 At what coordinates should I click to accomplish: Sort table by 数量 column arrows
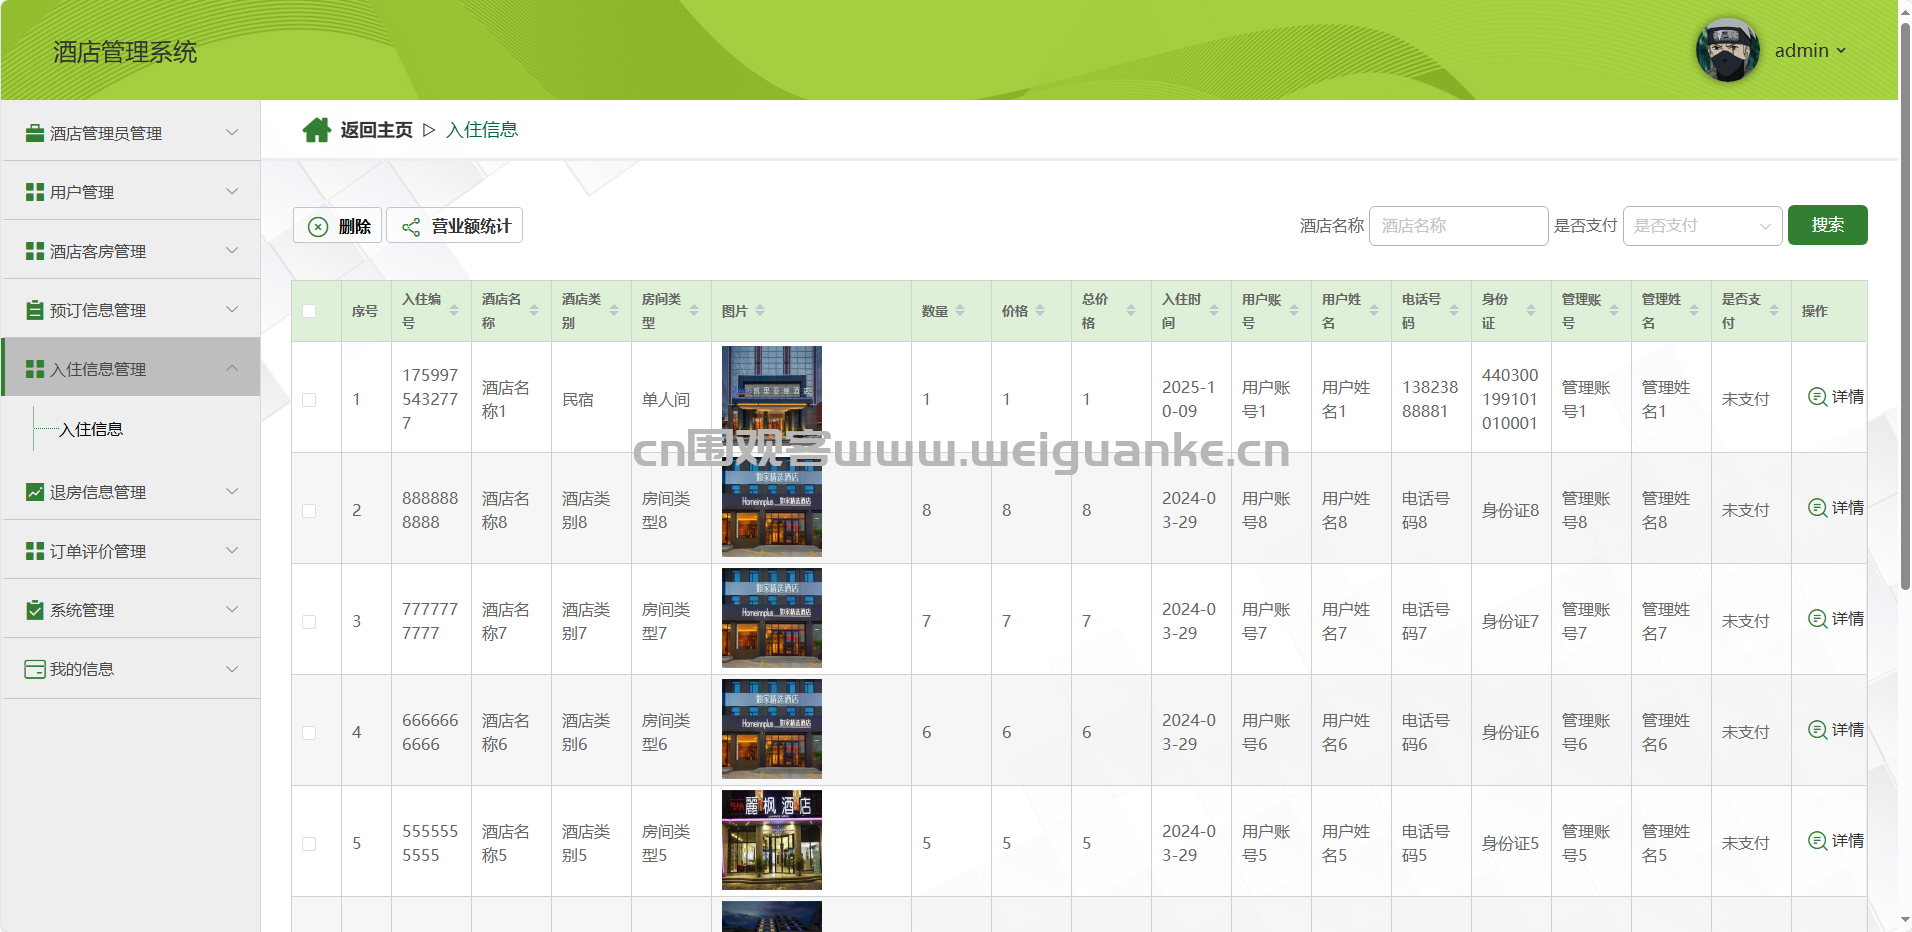click(x=960, y=311)
